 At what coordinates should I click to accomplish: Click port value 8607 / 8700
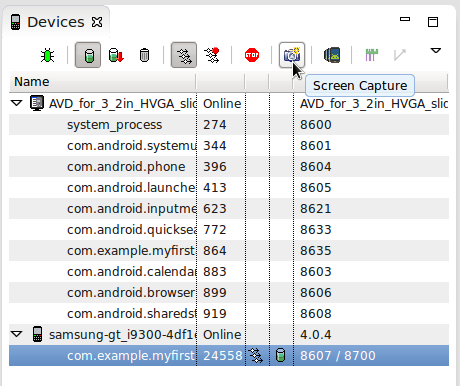coord(338,356)
